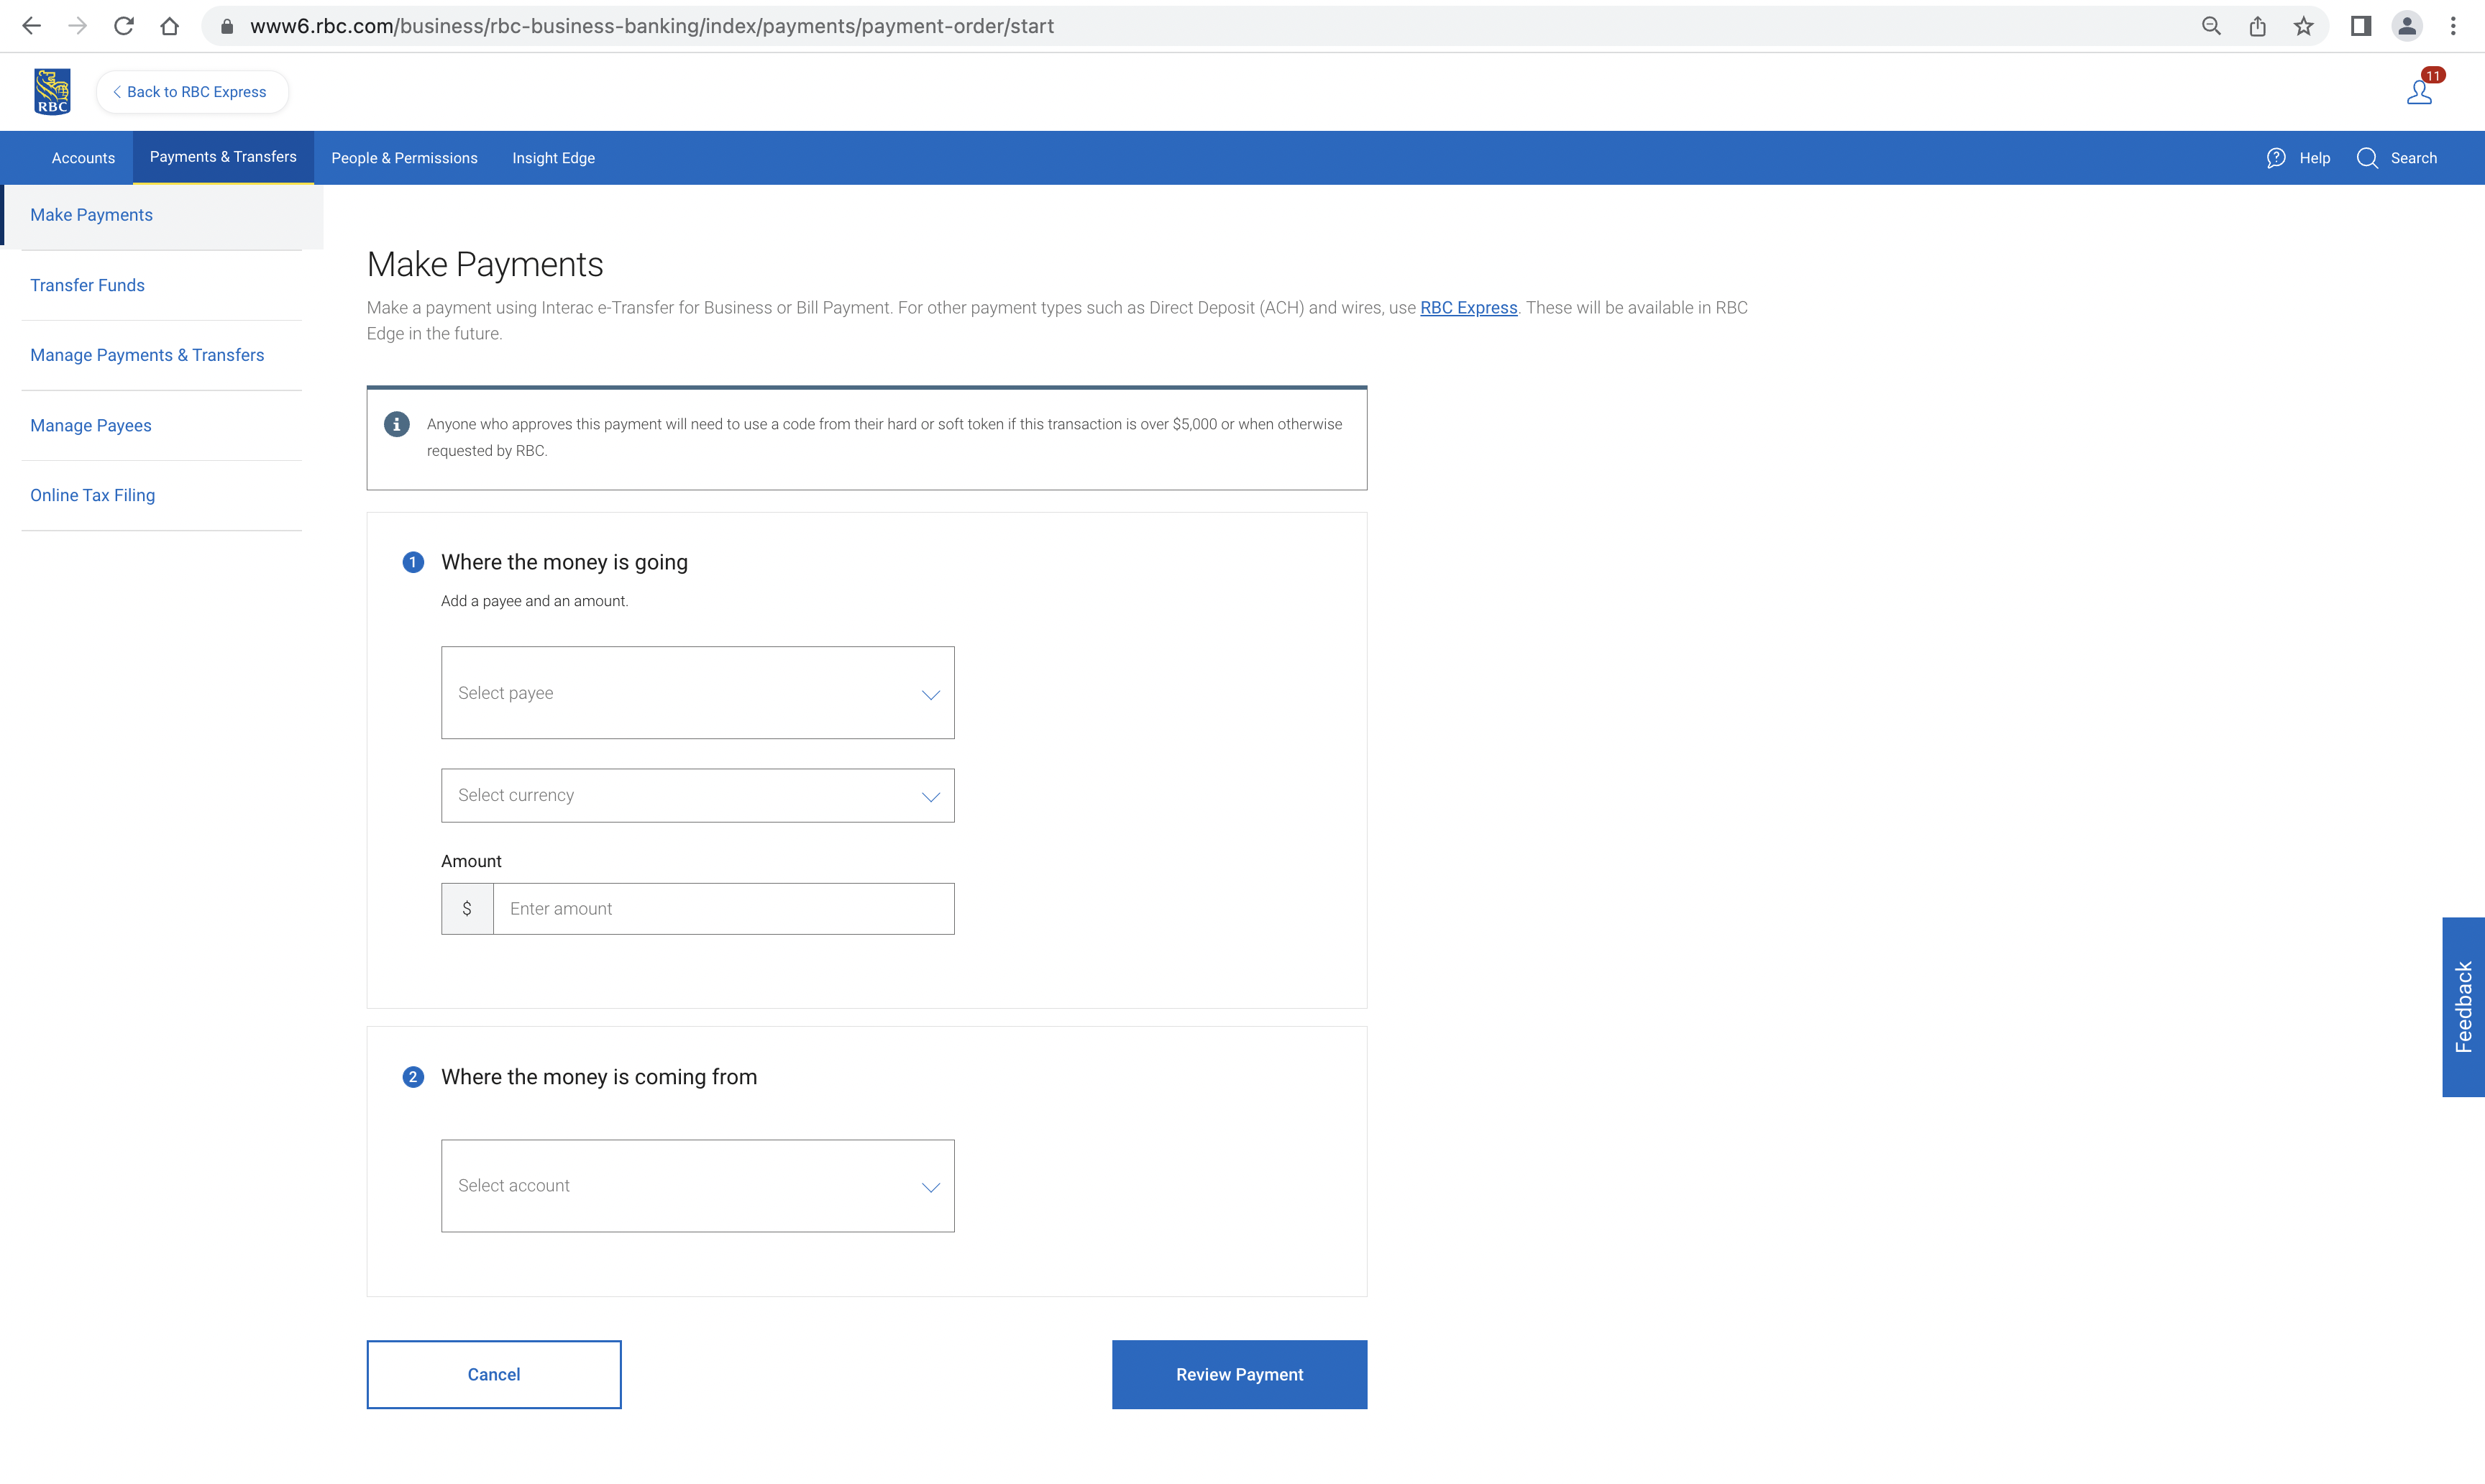Click the Search magnifier icon
The image size is (2485, 1484).
[2367, 158]
